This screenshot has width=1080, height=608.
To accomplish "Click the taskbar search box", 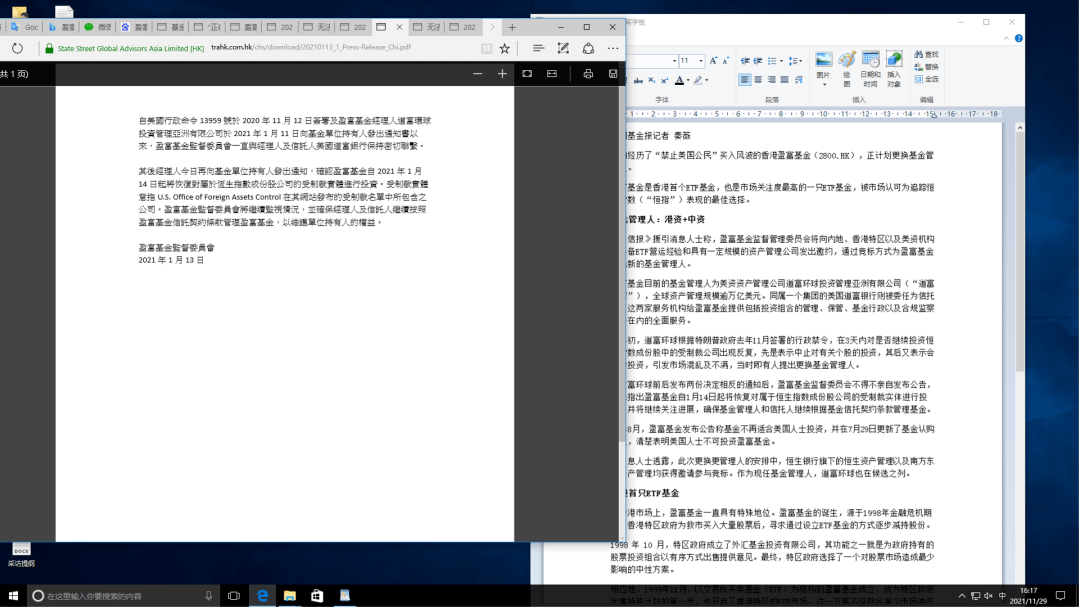I will pyautogui.click(x=124, y=596).
